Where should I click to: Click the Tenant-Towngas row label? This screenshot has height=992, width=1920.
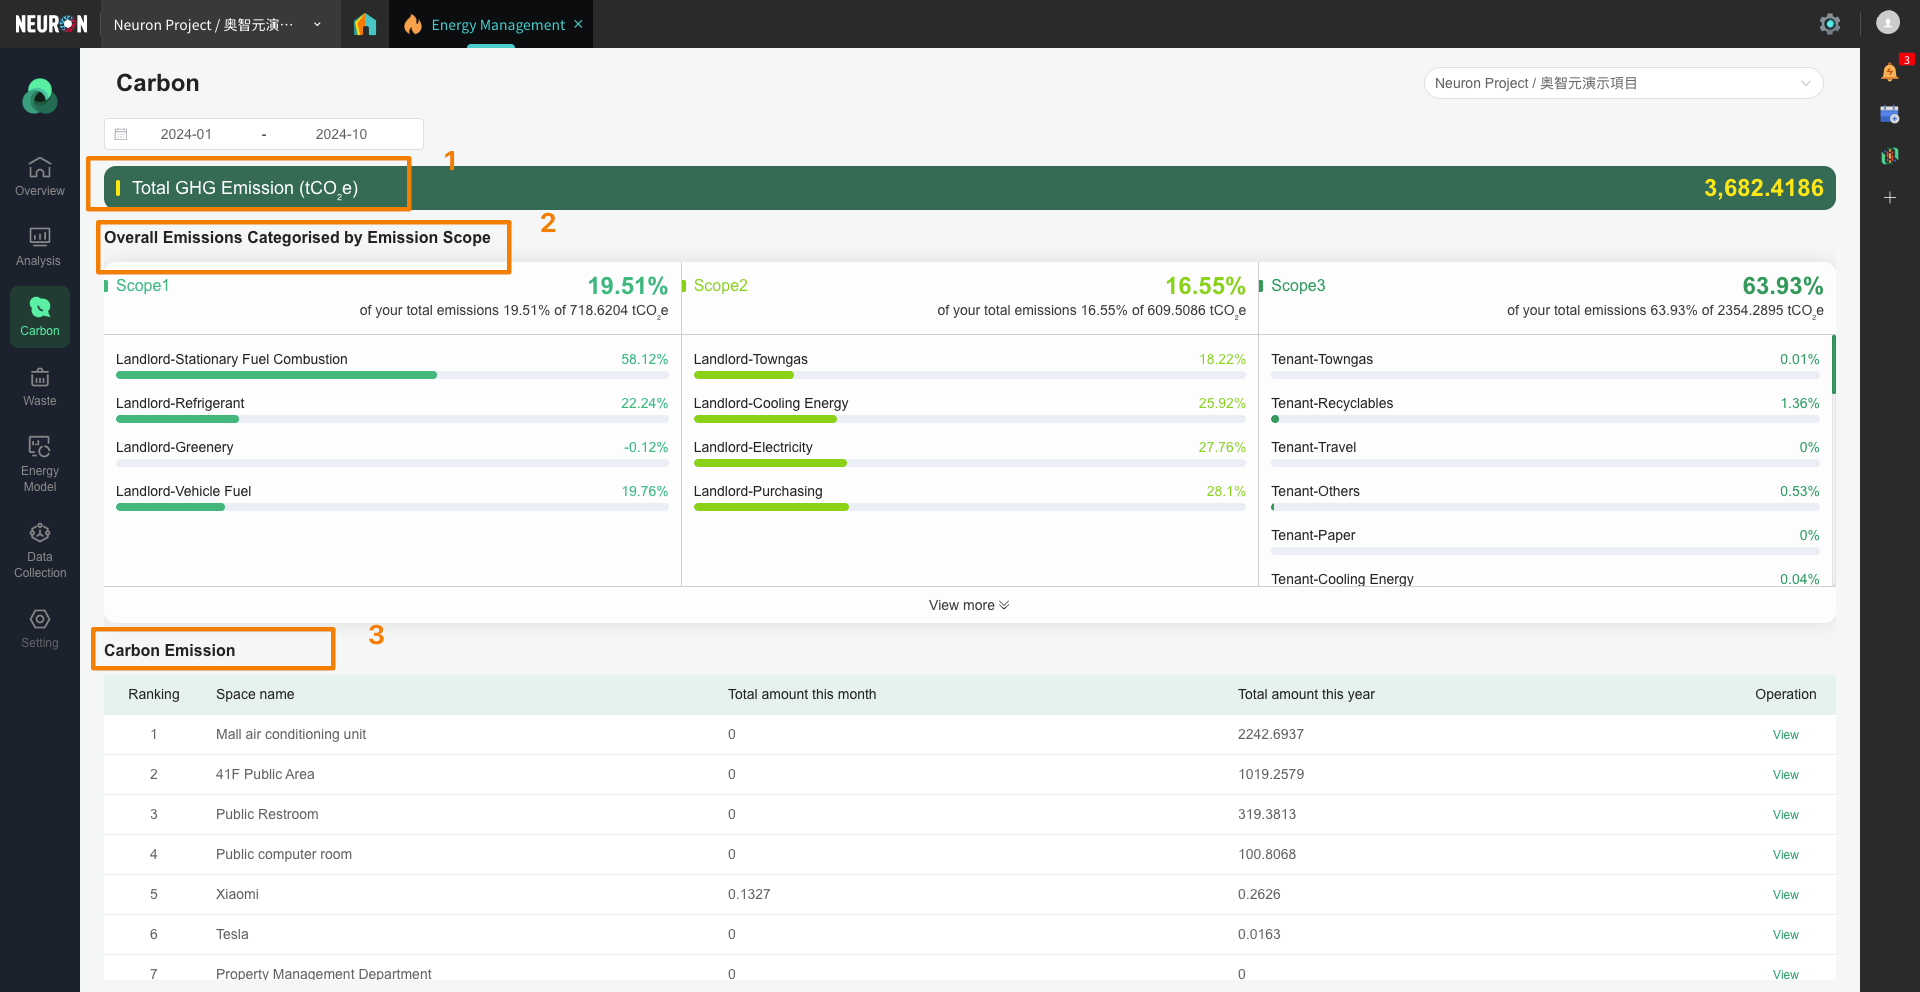tap(1322, 359)
